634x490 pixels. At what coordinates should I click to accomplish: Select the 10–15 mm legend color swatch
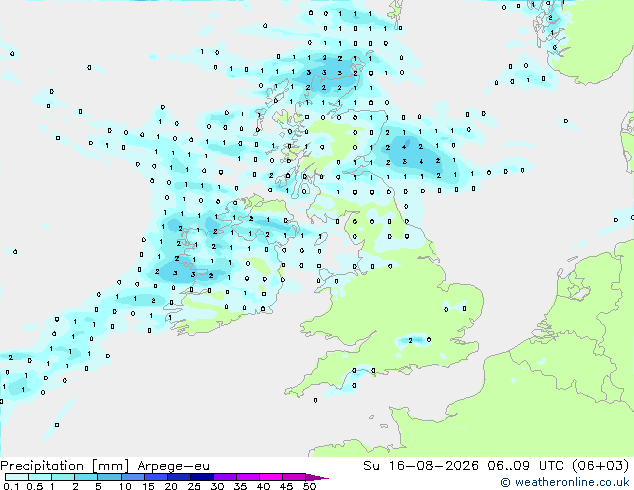[132, 477]
